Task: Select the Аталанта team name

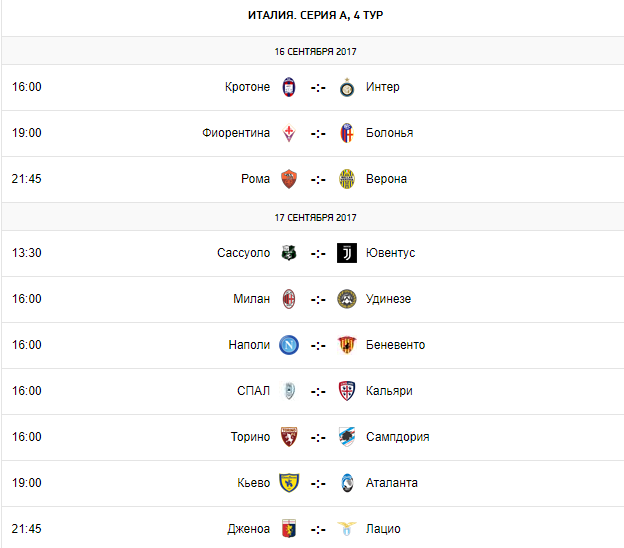Action: pyautogui.click(x=392, y=483)
